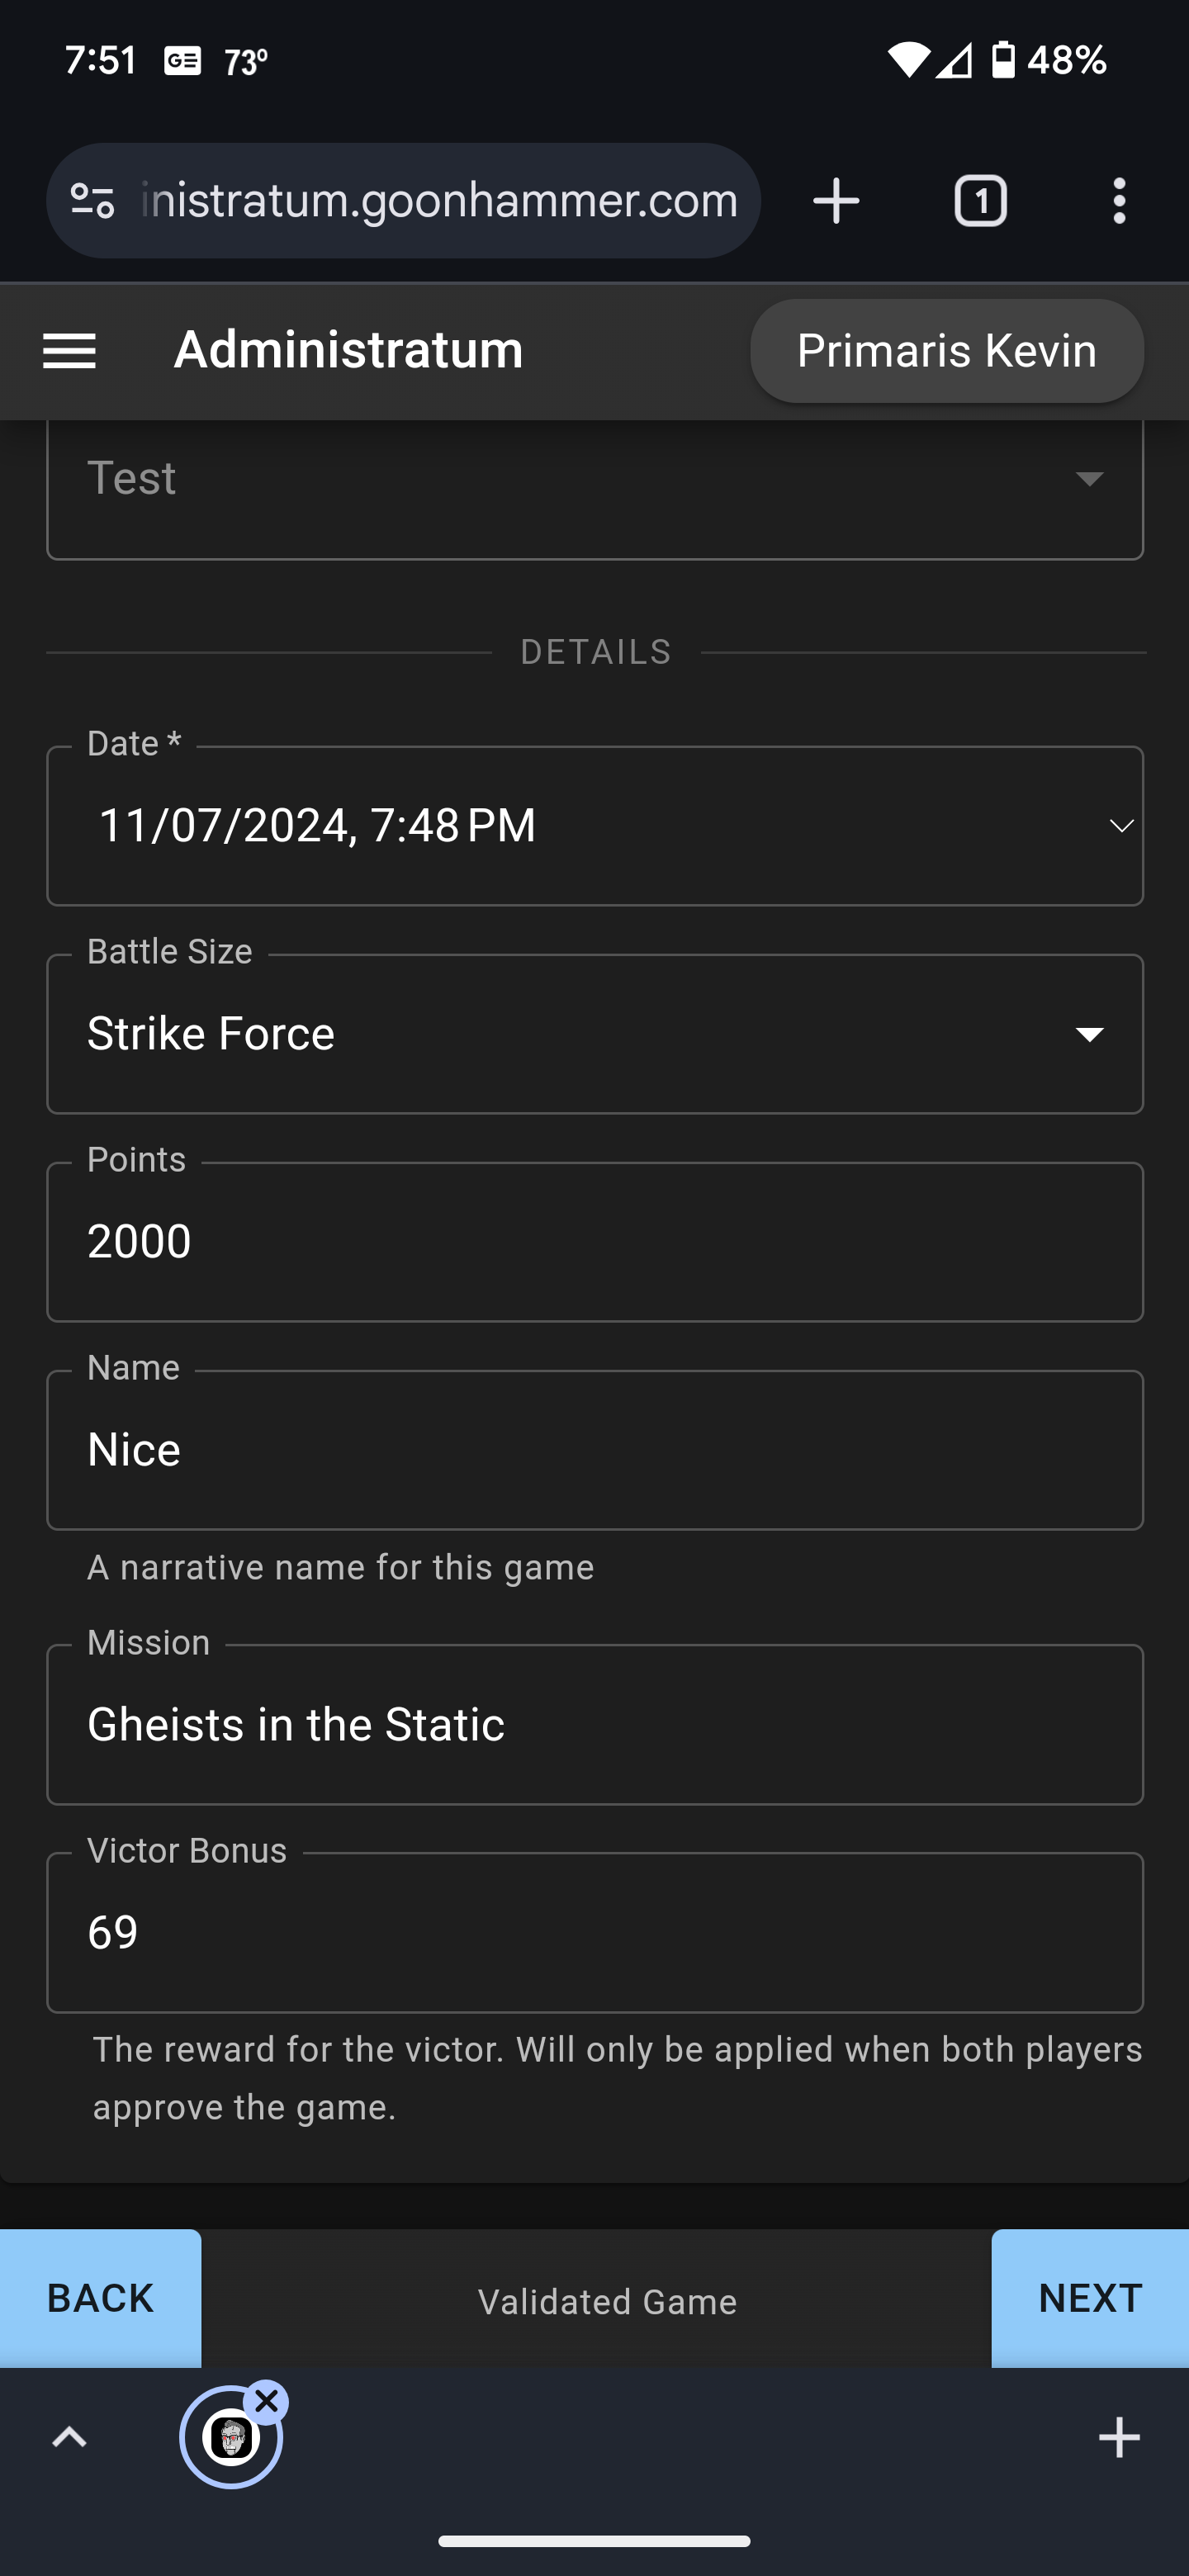The image size is (1189, 2576).
Task: Open a new browser tab
Action: (x=836, y=201)
